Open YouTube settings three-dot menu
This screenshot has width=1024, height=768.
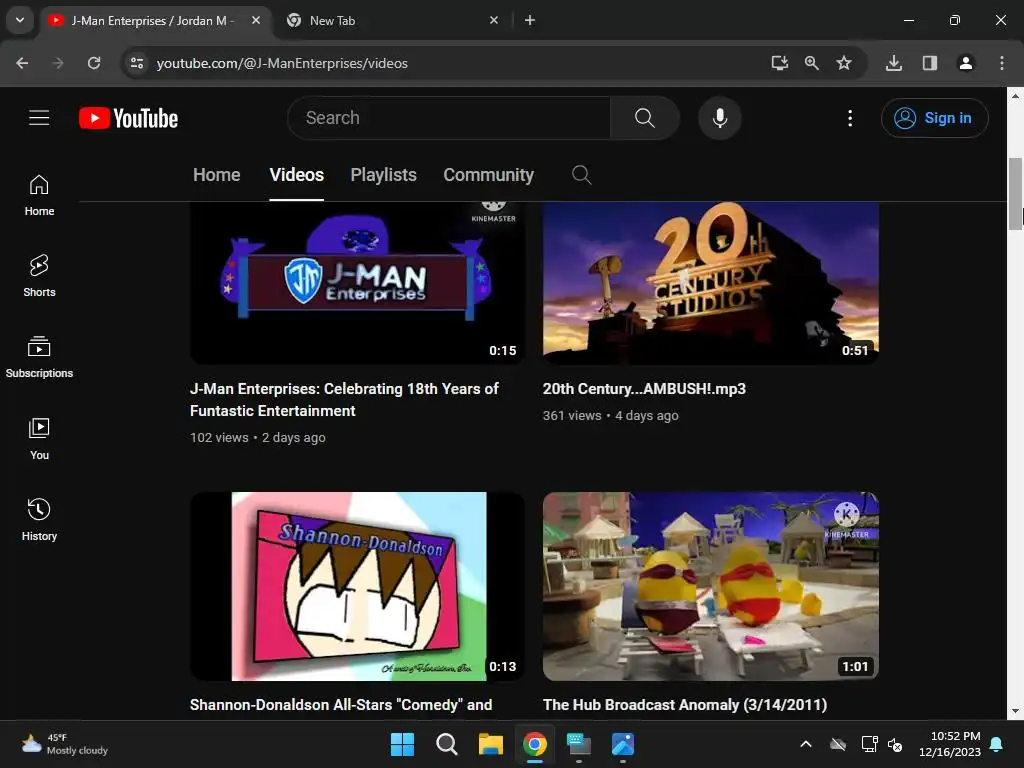click(x=850, y=118)
